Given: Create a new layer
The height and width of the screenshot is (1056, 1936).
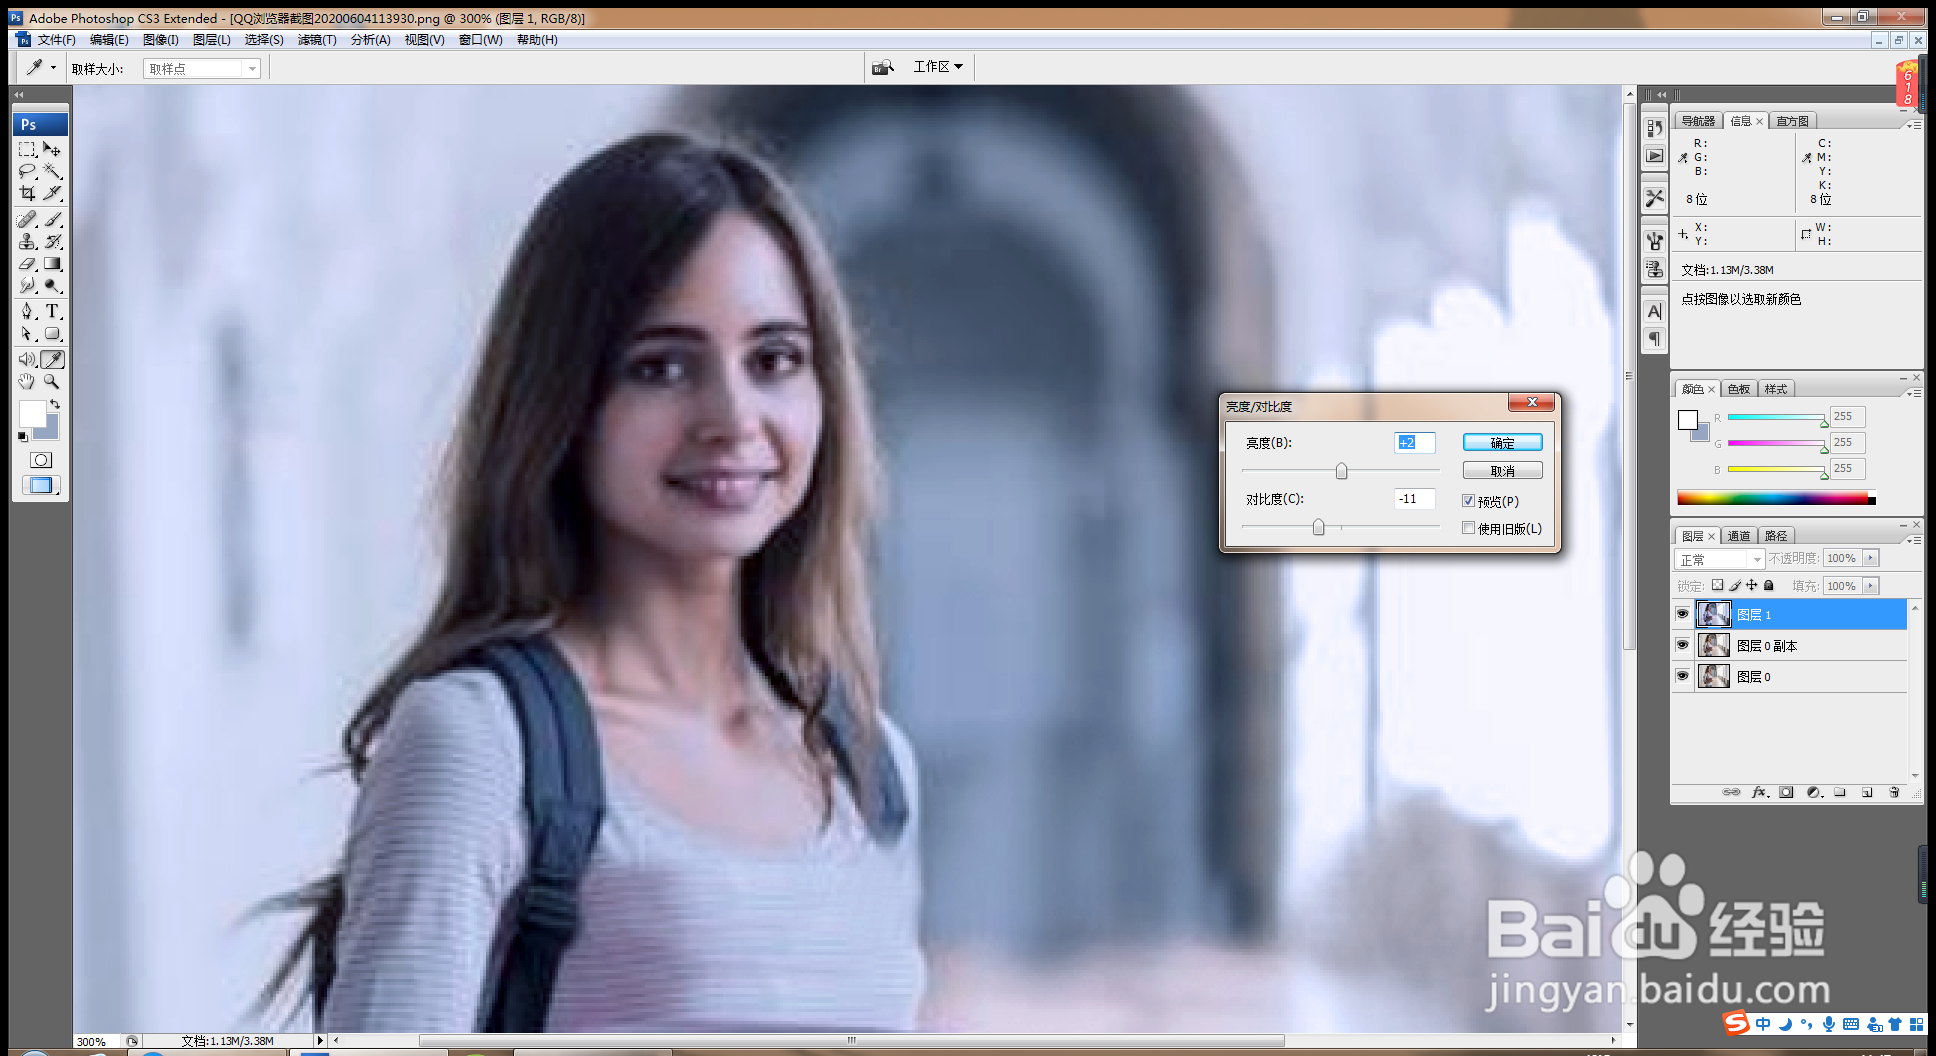Looking at the screenshot, I should coord(1867,792).
